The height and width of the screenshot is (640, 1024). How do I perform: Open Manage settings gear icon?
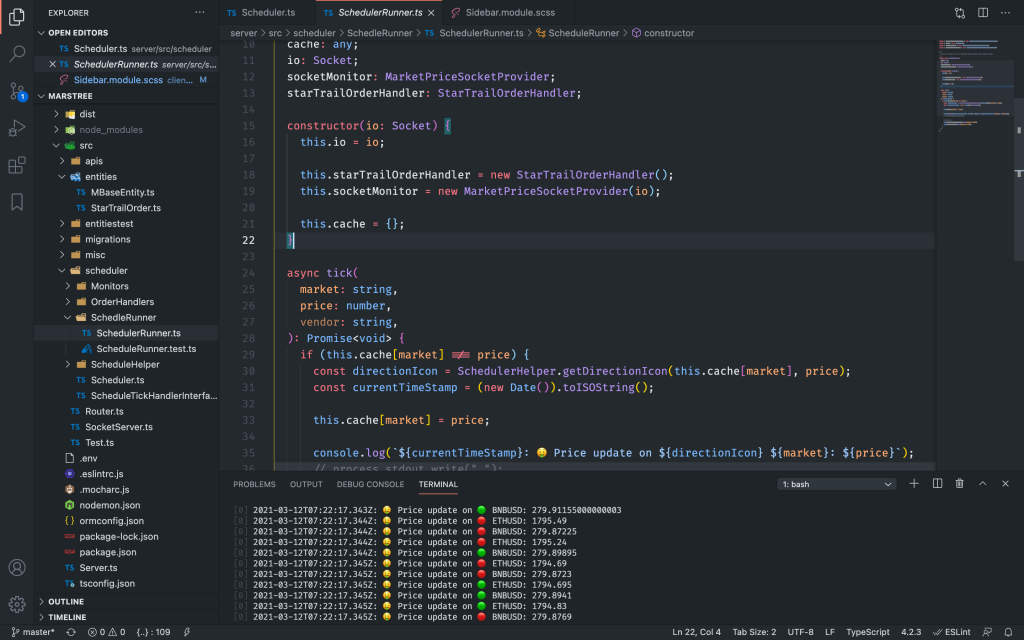(17, 604)
